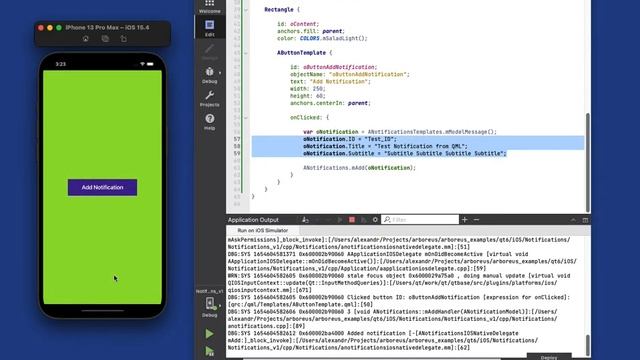The image size is (640, 360).
Task: Attach the debugger in the Application Output toolbar
Action: [363, 220]
